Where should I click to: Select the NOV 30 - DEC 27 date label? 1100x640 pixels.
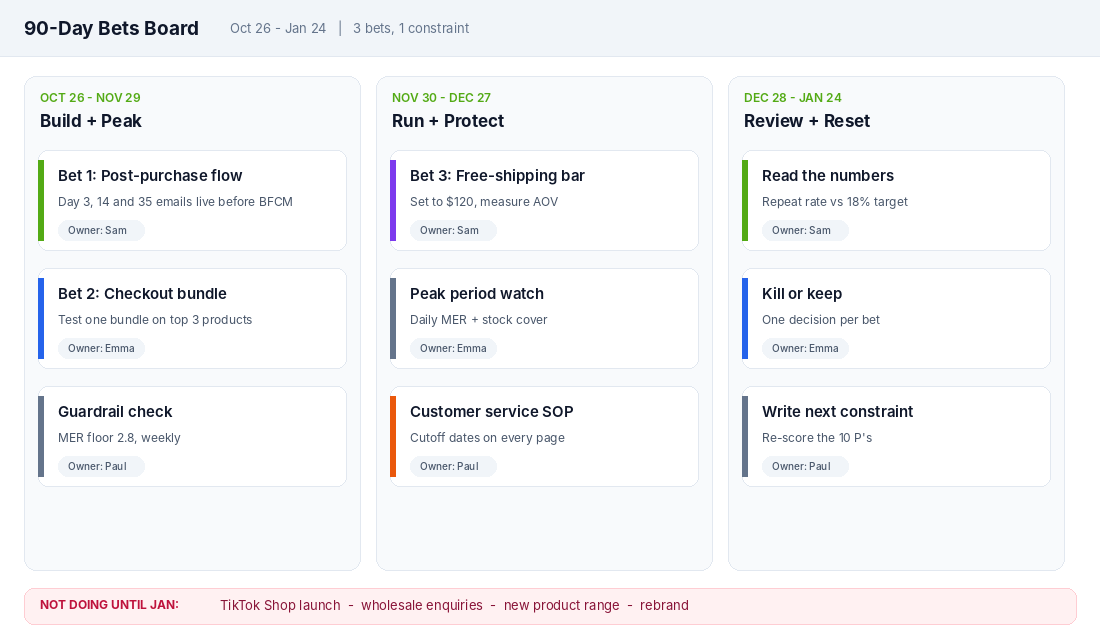coord(441,98)
